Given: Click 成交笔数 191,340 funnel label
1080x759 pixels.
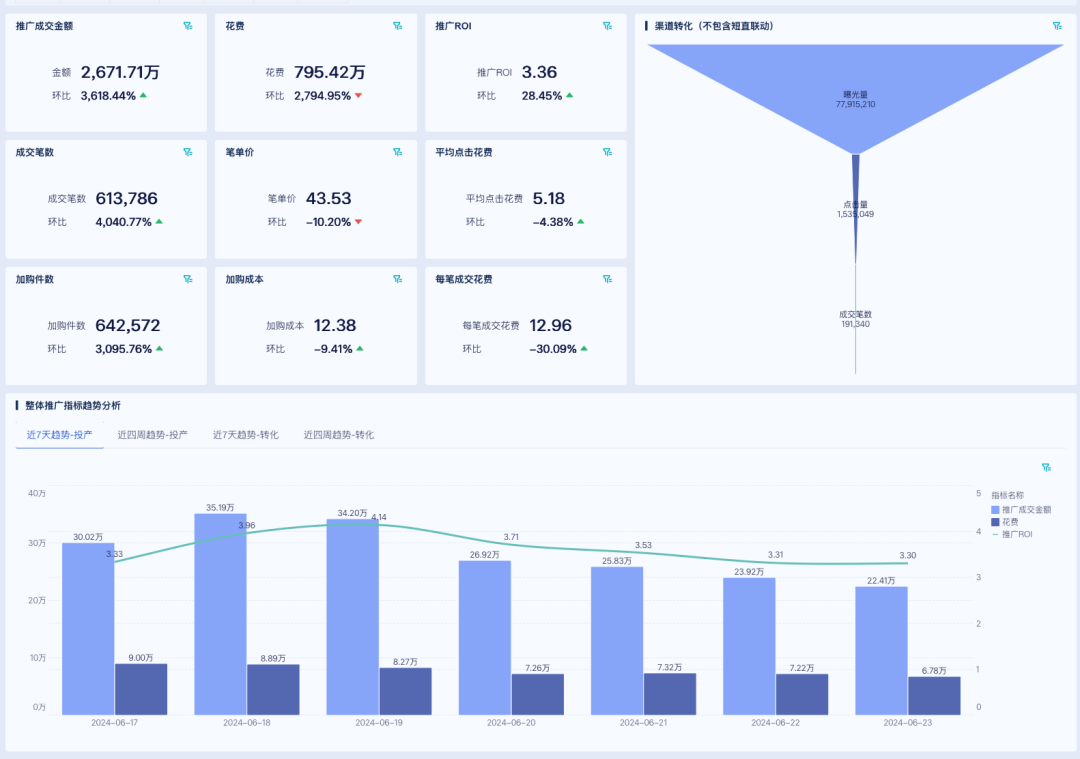Looking at the screenshot, I should tap(855, 319).
